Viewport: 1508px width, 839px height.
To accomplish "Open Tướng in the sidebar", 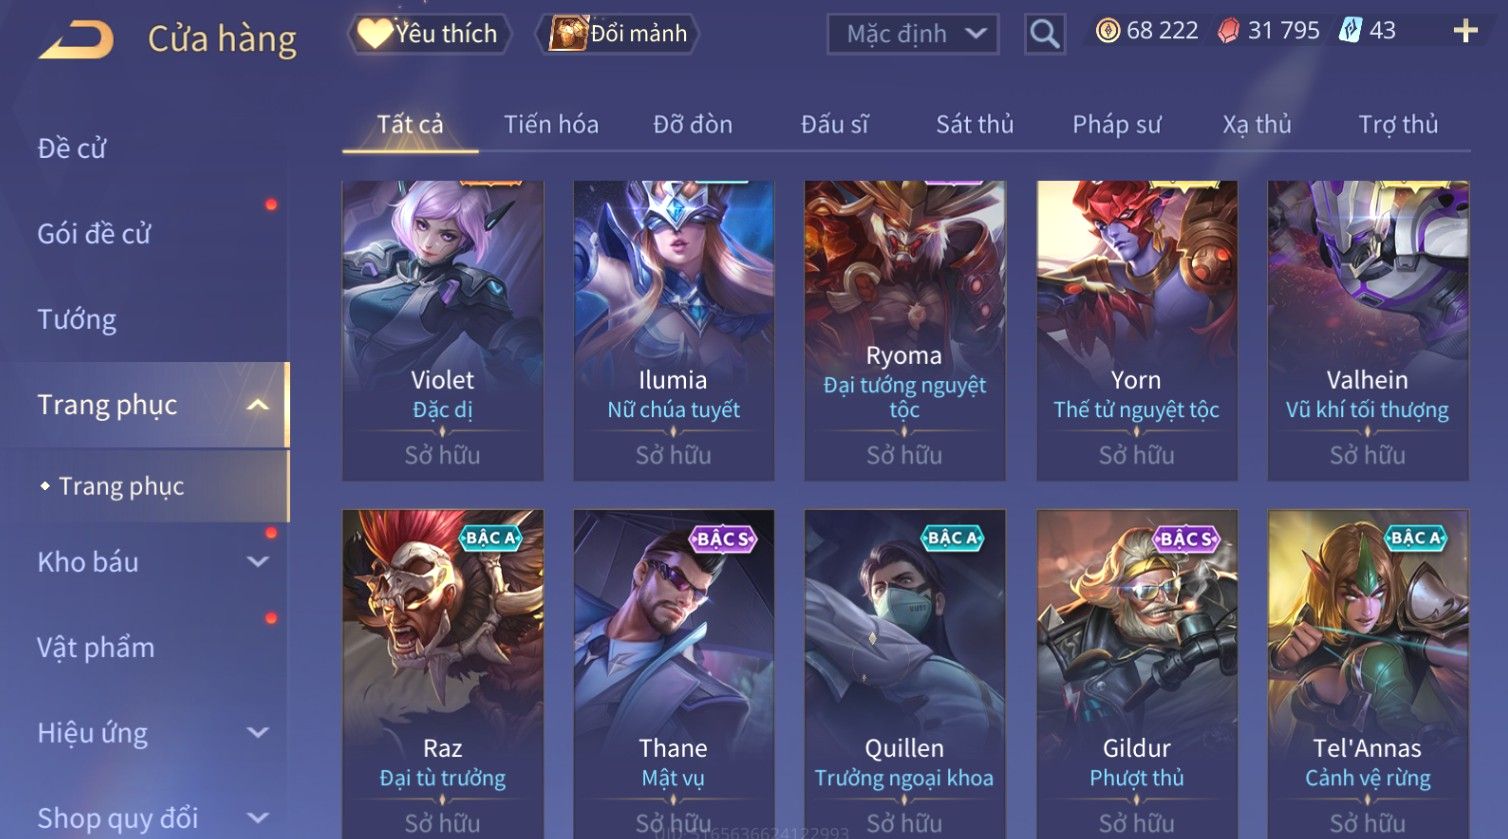I will pos(77,320).
